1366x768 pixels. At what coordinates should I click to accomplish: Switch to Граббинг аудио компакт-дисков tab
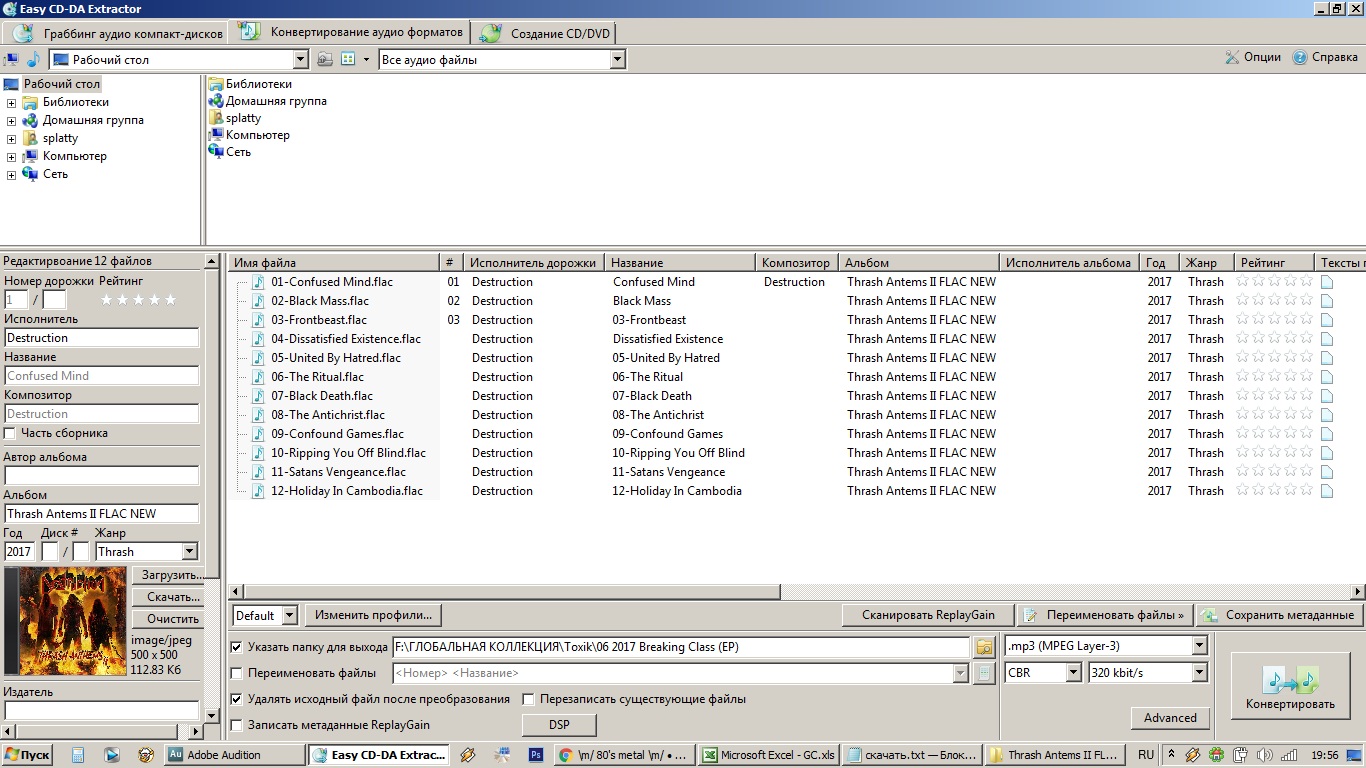point(118,33)
